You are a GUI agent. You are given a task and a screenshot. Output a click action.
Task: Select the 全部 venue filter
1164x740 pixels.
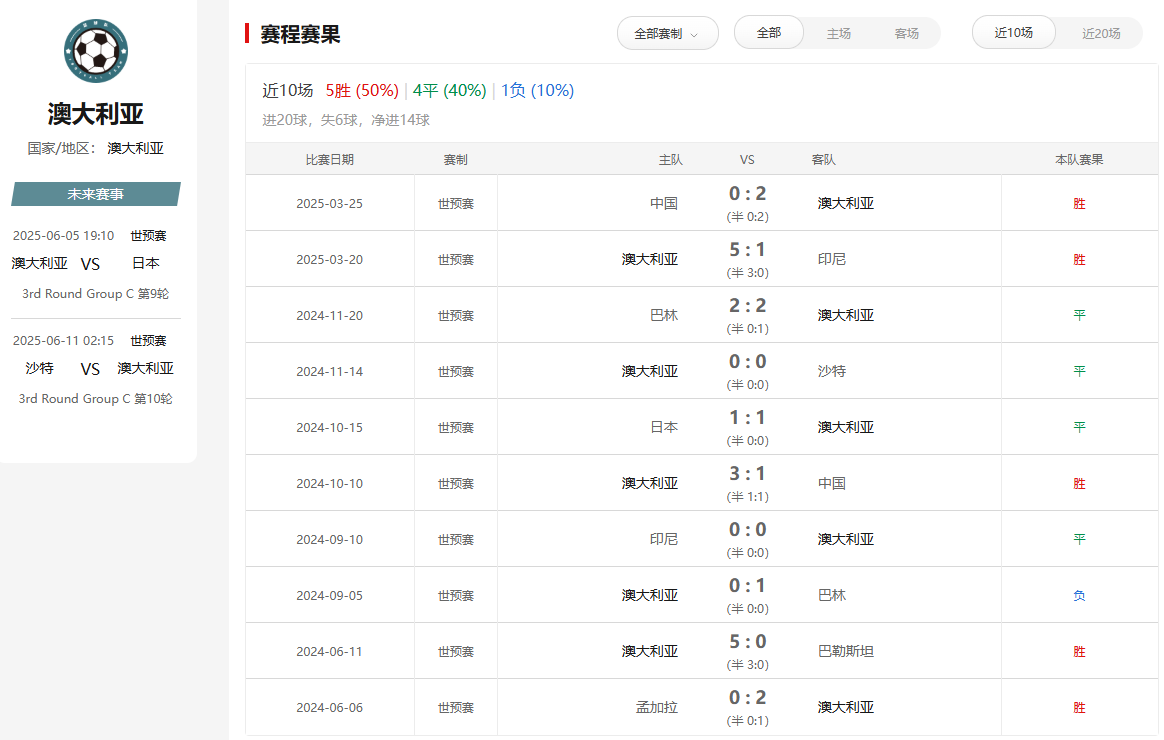769,33
